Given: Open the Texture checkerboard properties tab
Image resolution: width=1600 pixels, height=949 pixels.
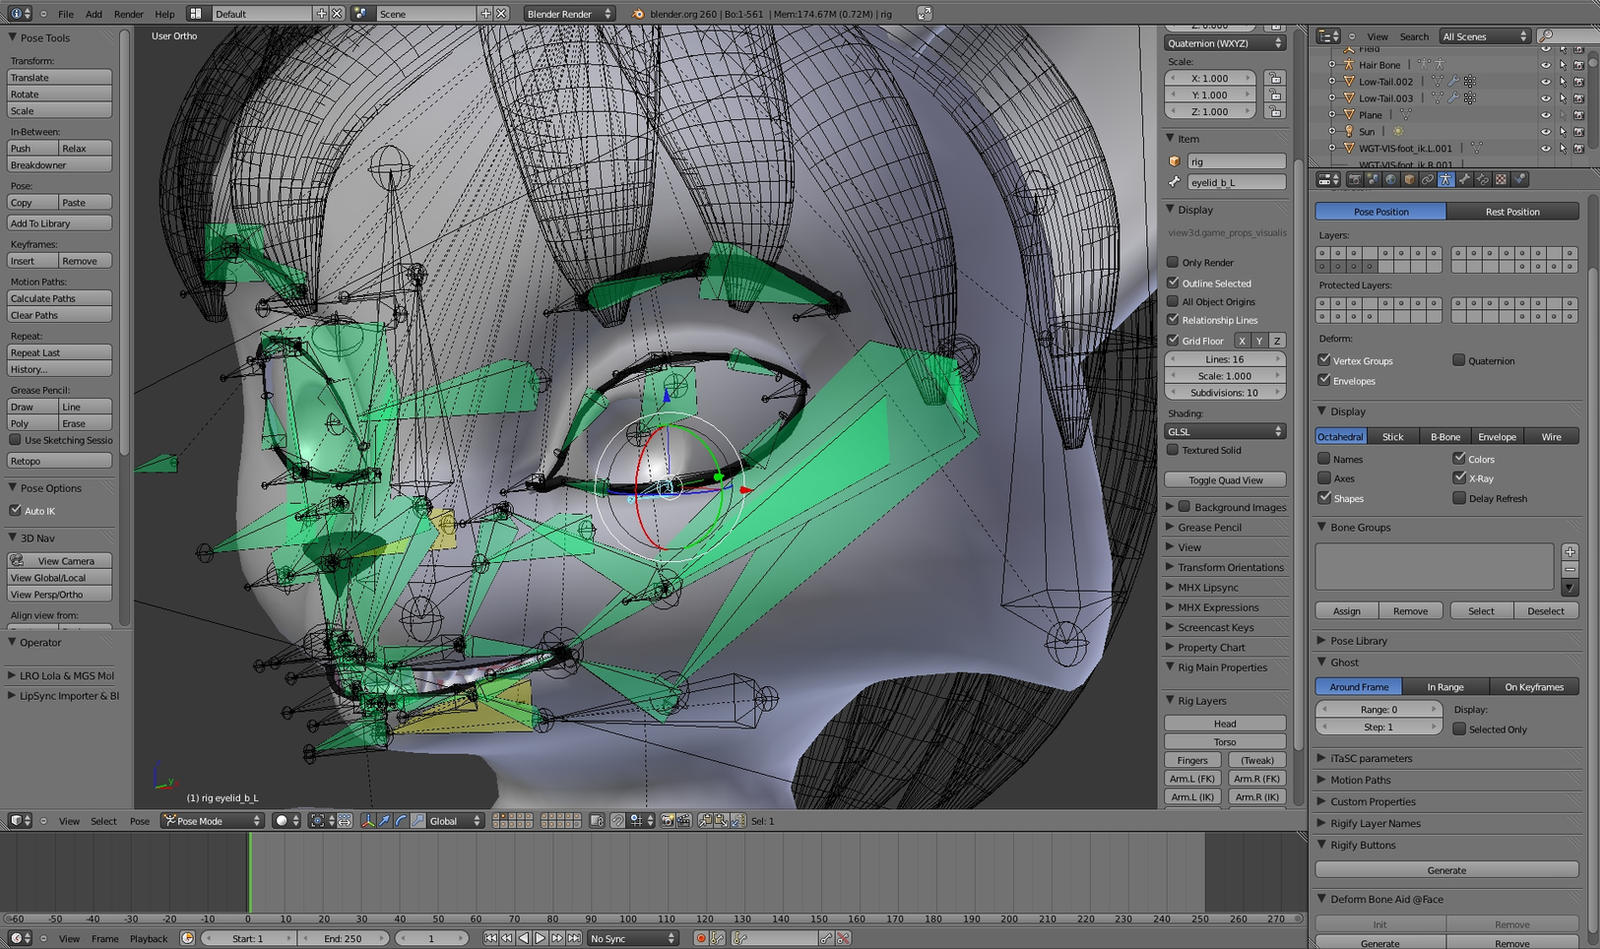Looking at the screenshot, I should pyautogui.click(x=1501, y=180).
